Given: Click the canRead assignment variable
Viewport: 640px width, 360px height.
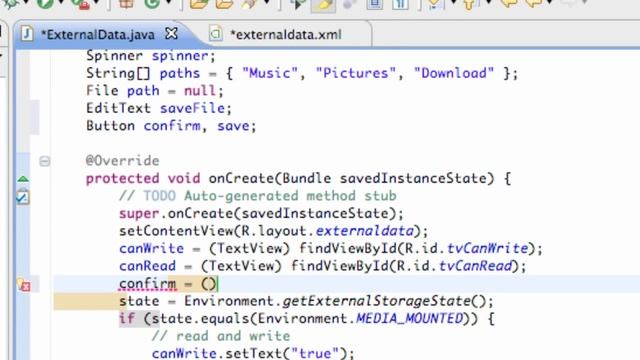Looking at the screenshot, I should tap(147, 266).
